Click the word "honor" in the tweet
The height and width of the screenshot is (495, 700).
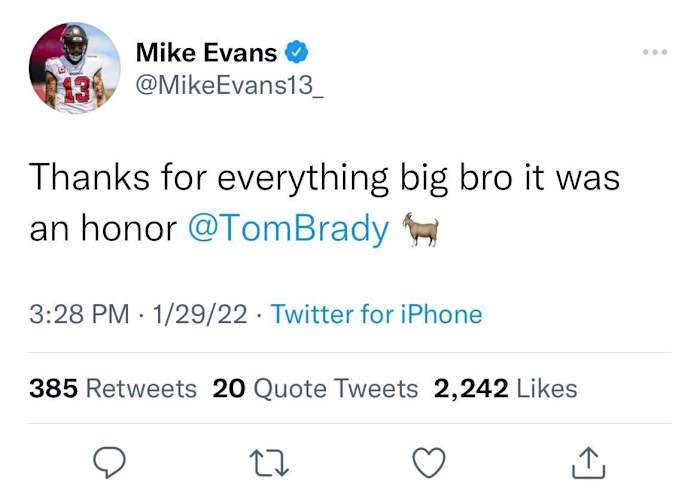(130, 229)
